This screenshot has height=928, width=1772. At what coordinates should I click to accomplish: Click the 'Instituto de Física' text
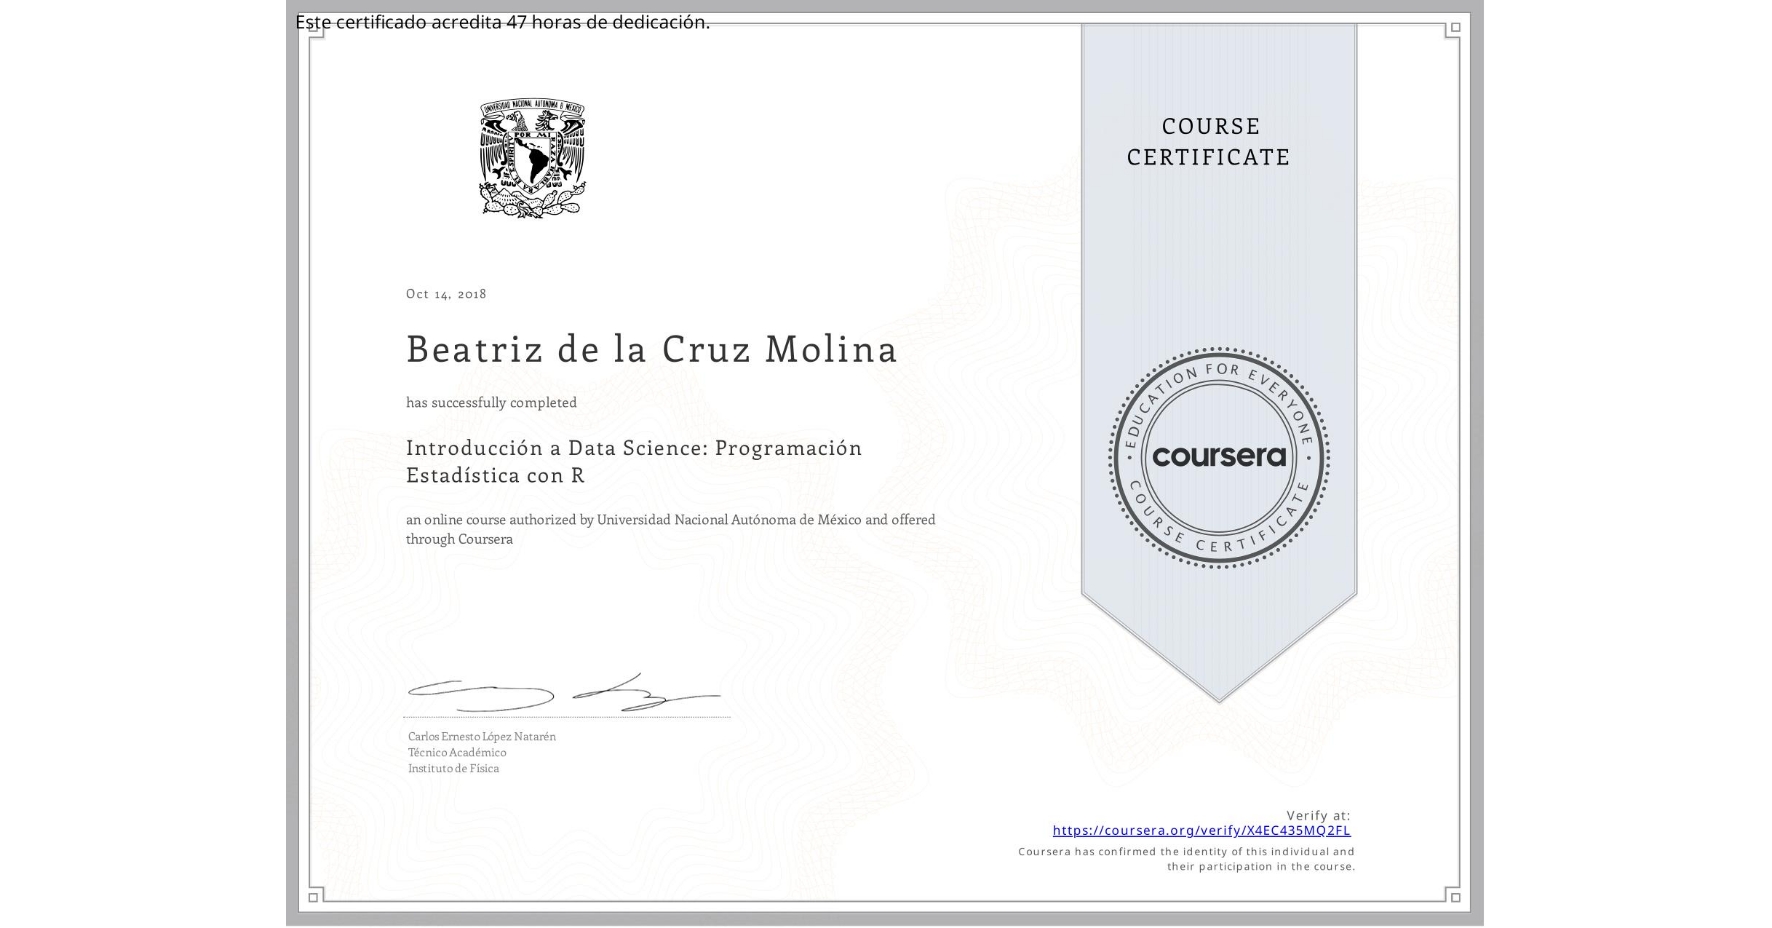click(453, 768)
